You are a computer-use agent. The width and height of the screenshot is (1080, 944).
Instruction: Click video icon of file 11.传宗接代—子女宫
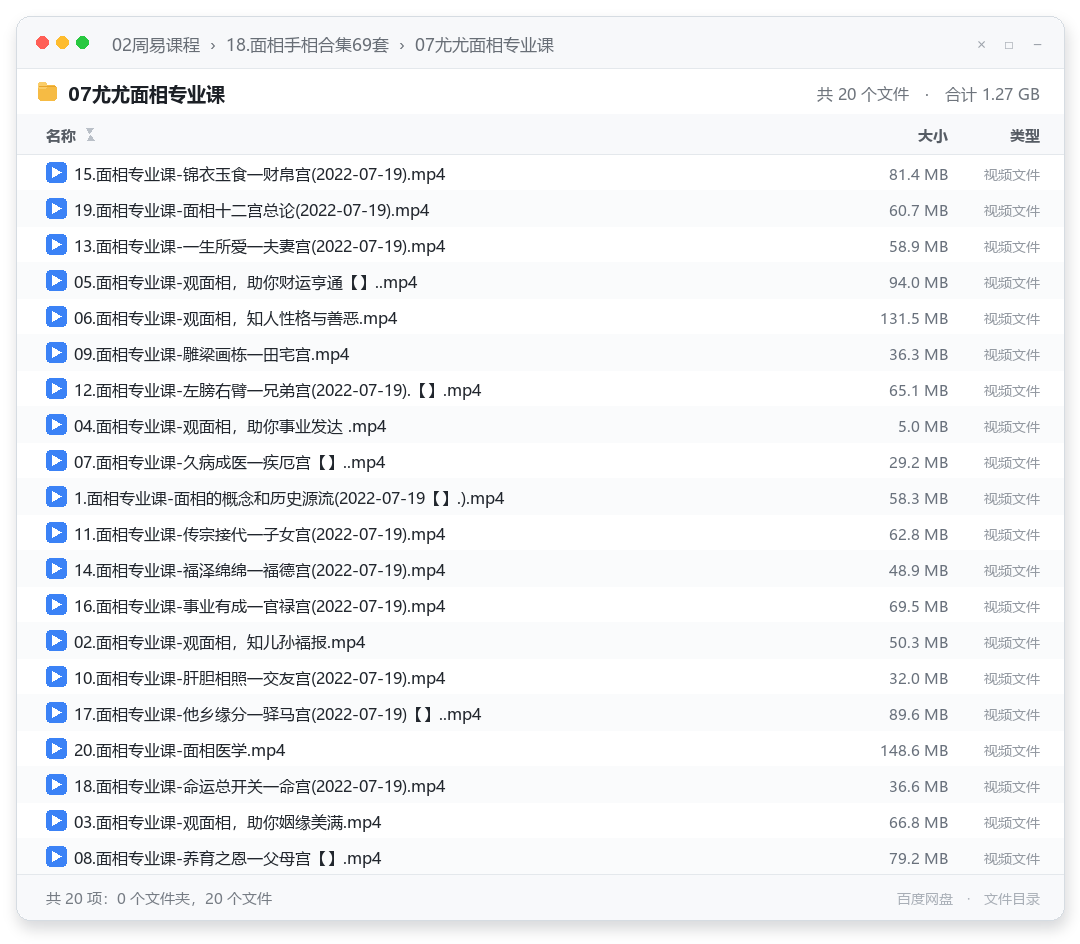[56, 533]
